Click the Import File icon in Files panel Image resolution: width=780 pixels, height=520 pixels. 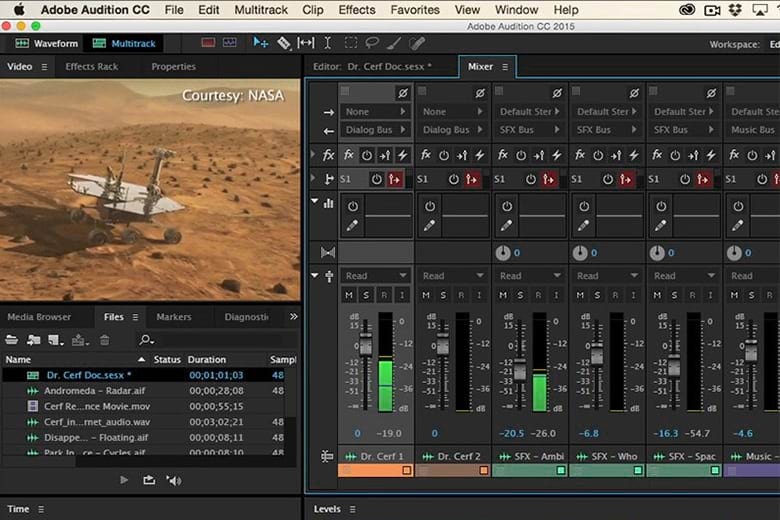click(34, 340)
